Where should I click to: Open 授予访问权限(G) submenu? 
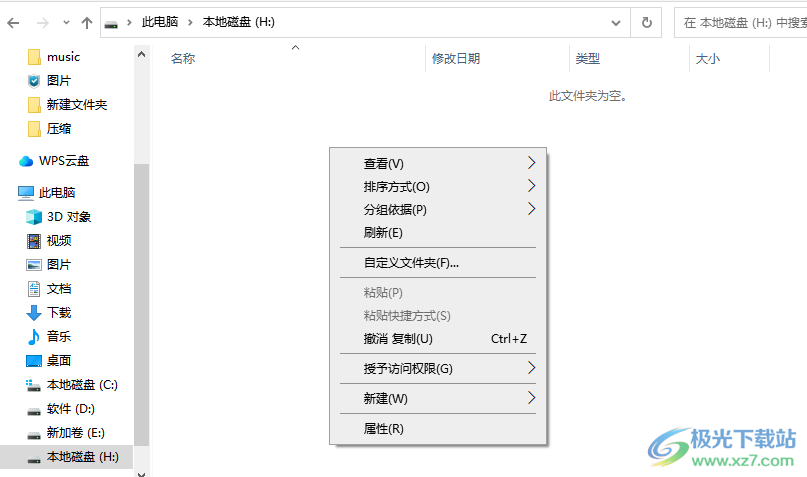tap(438, 369)
